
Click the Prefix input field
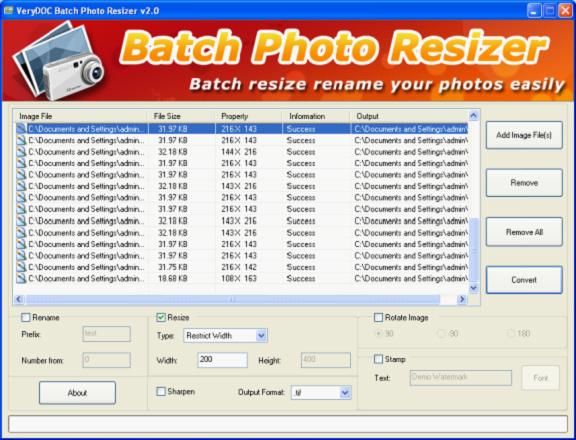pos(107,334)
